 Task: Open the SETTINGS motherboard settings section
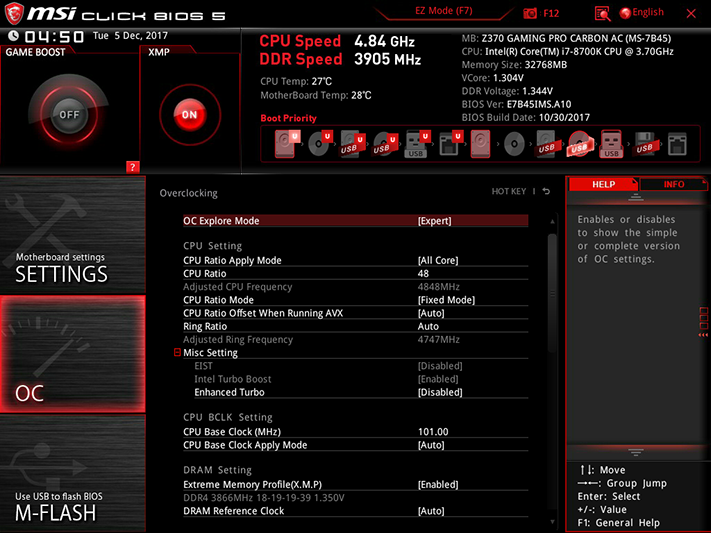coord(73,235)
